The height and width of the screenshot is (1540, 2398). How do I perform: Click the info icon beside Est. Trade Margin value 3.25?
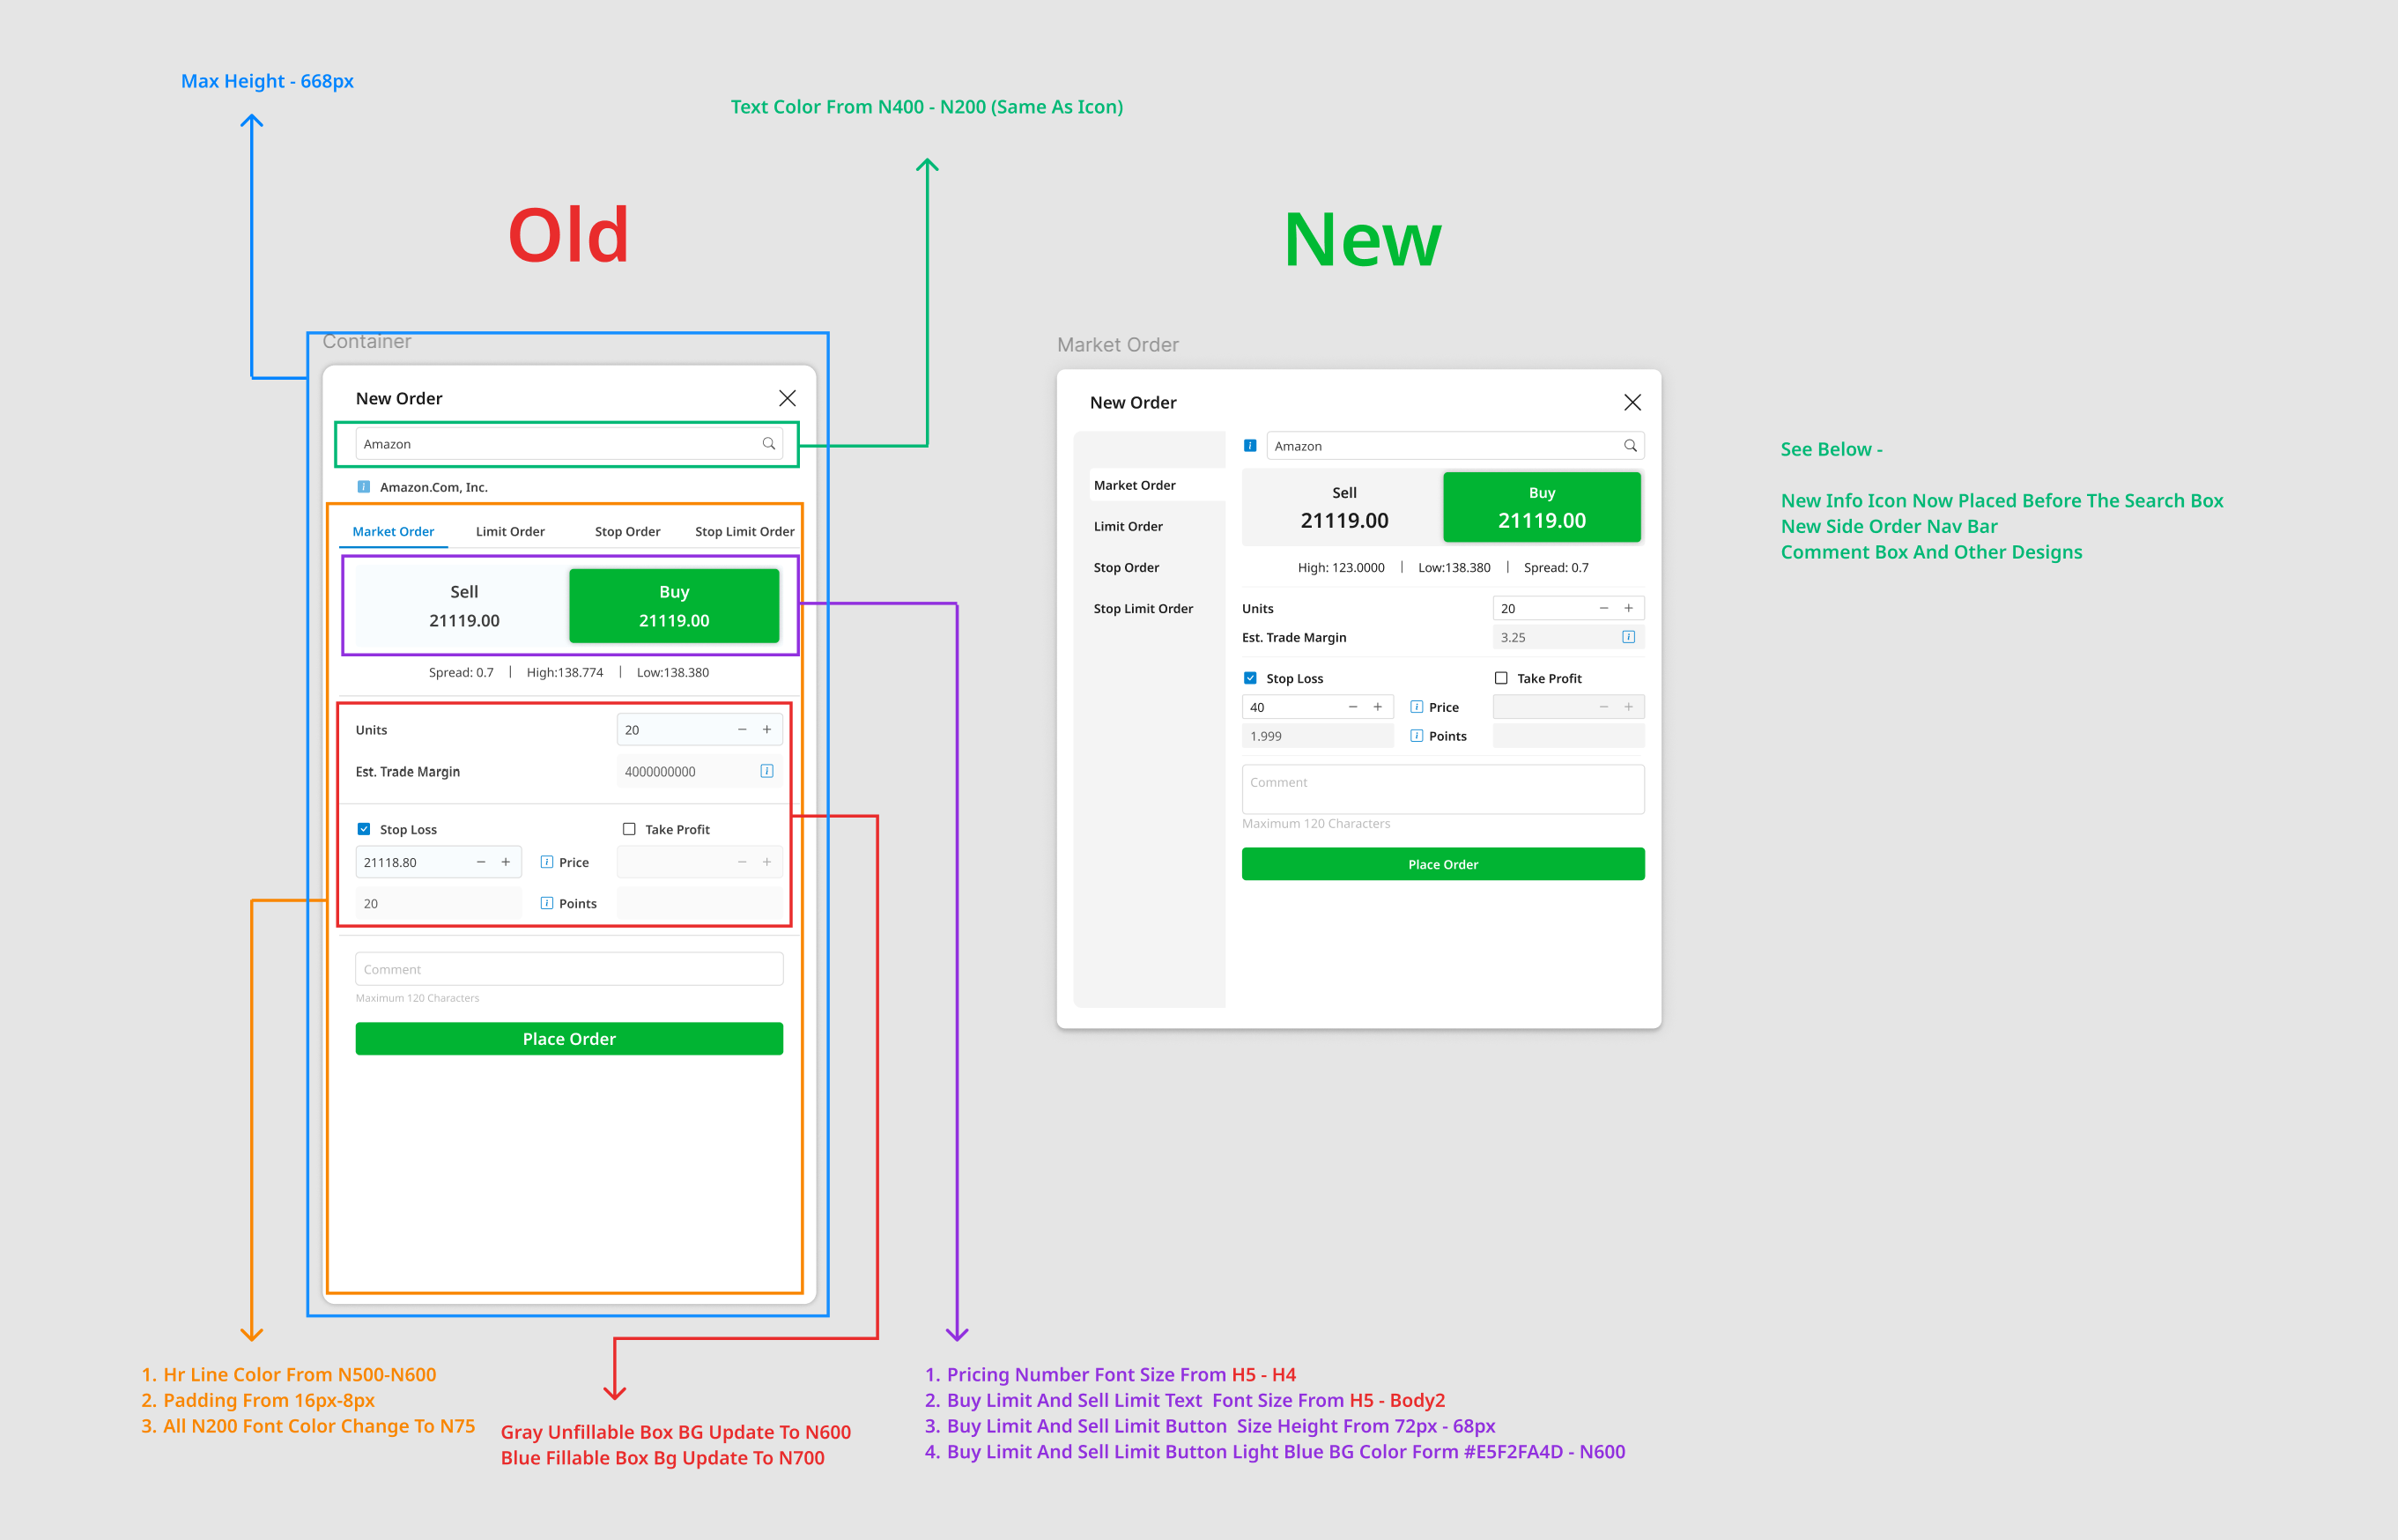click(1631, 636)
